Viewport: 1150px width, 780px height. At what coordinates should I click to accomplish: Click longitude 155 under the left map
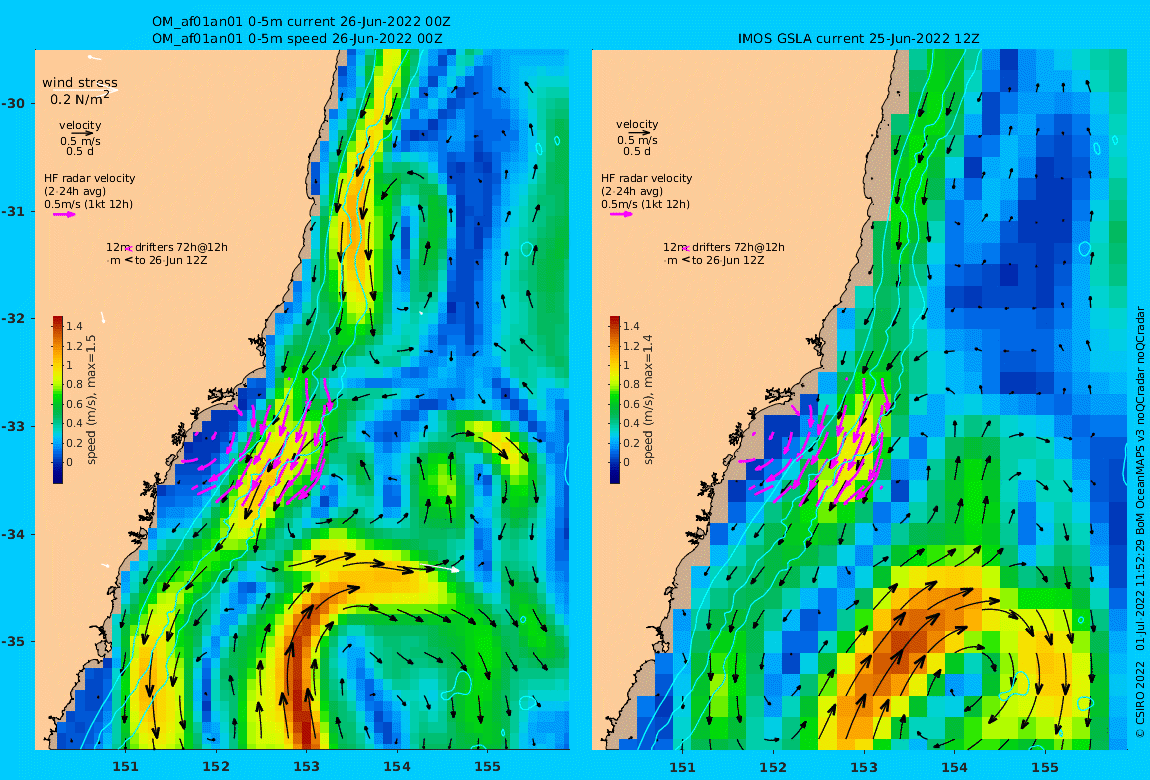pyautogui.click(x=488, y=767)
